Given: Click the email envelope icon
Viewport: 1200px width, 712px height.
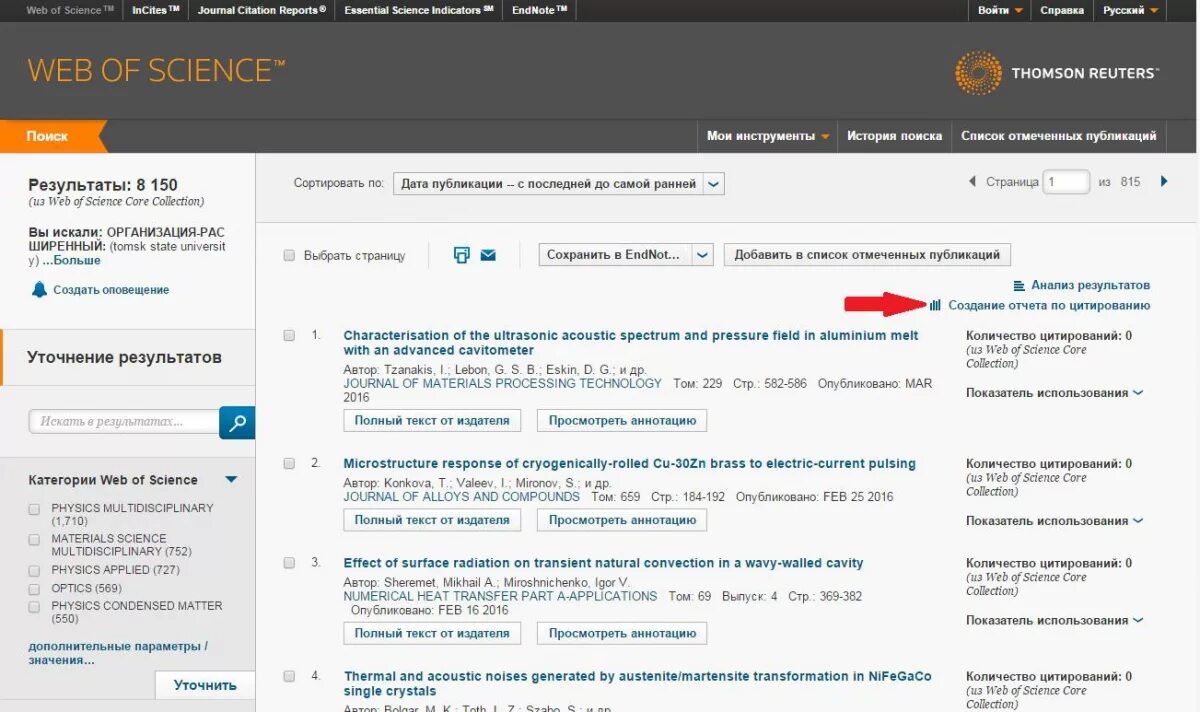Looking at the screenshot, I should pos(488,255).
